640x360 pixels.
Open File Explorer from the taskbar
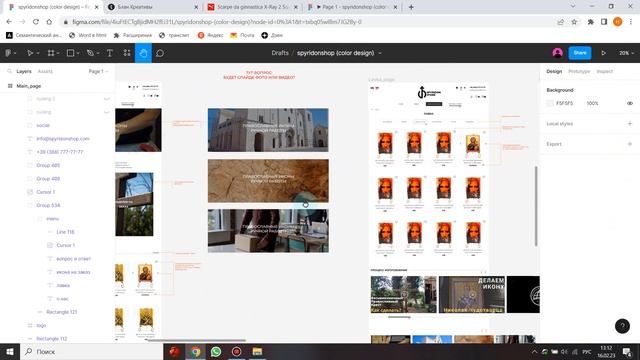[x=257, y=351]
